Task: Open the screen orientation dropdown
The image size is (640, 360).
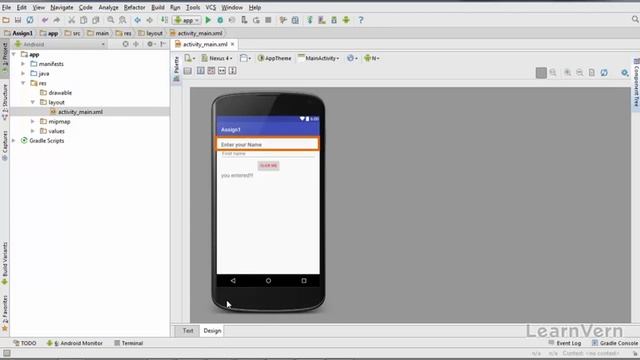Action: point(245,58)
